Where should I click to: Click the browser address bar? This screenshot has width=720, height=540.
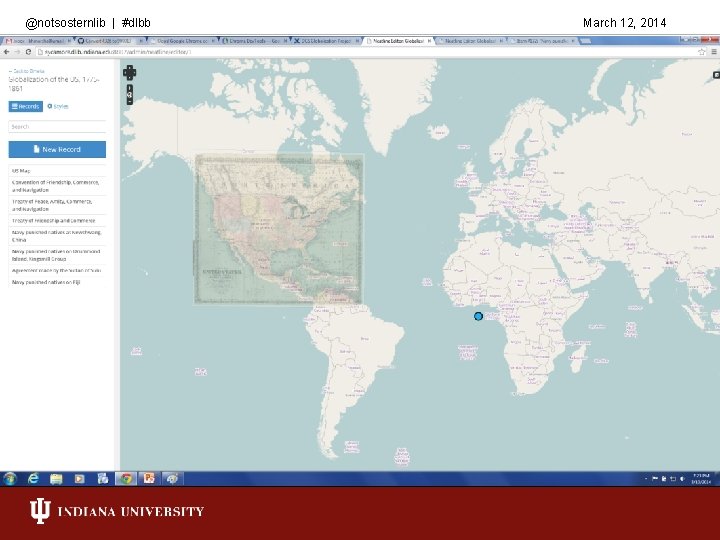tap(365, 52)
